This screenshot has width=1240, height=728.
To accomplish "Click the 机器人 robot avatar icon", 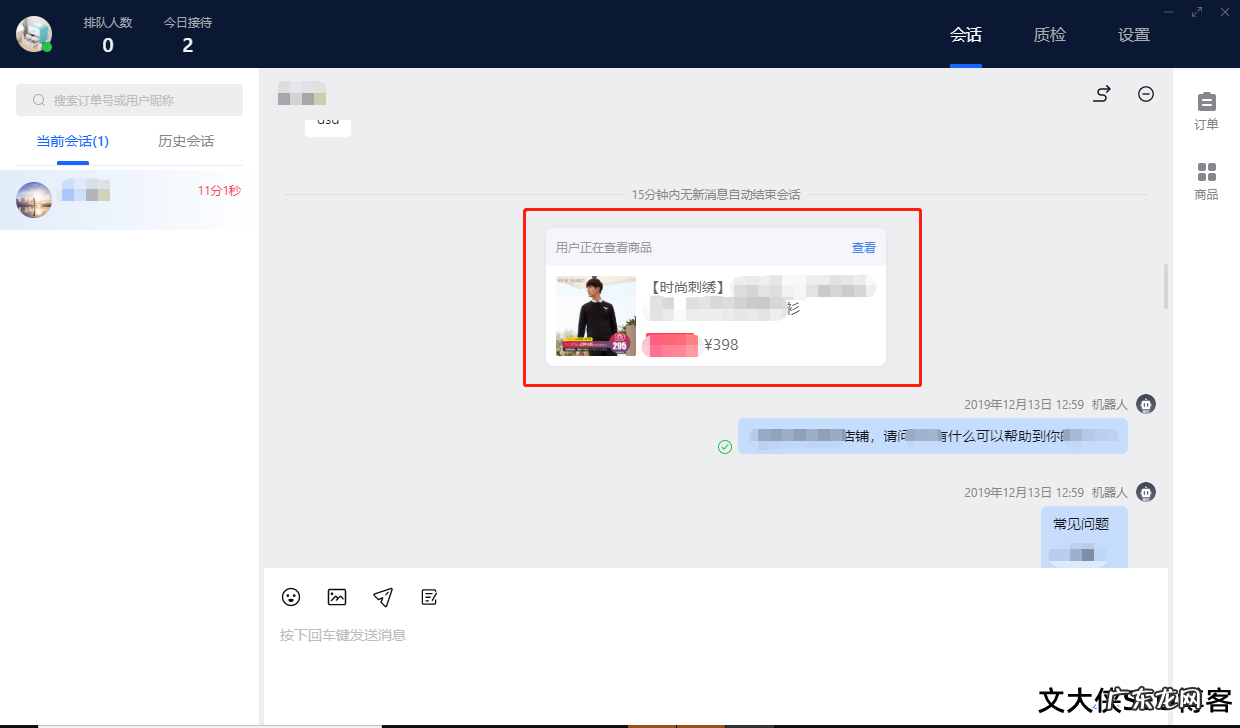I will [x=1146, y=404].
